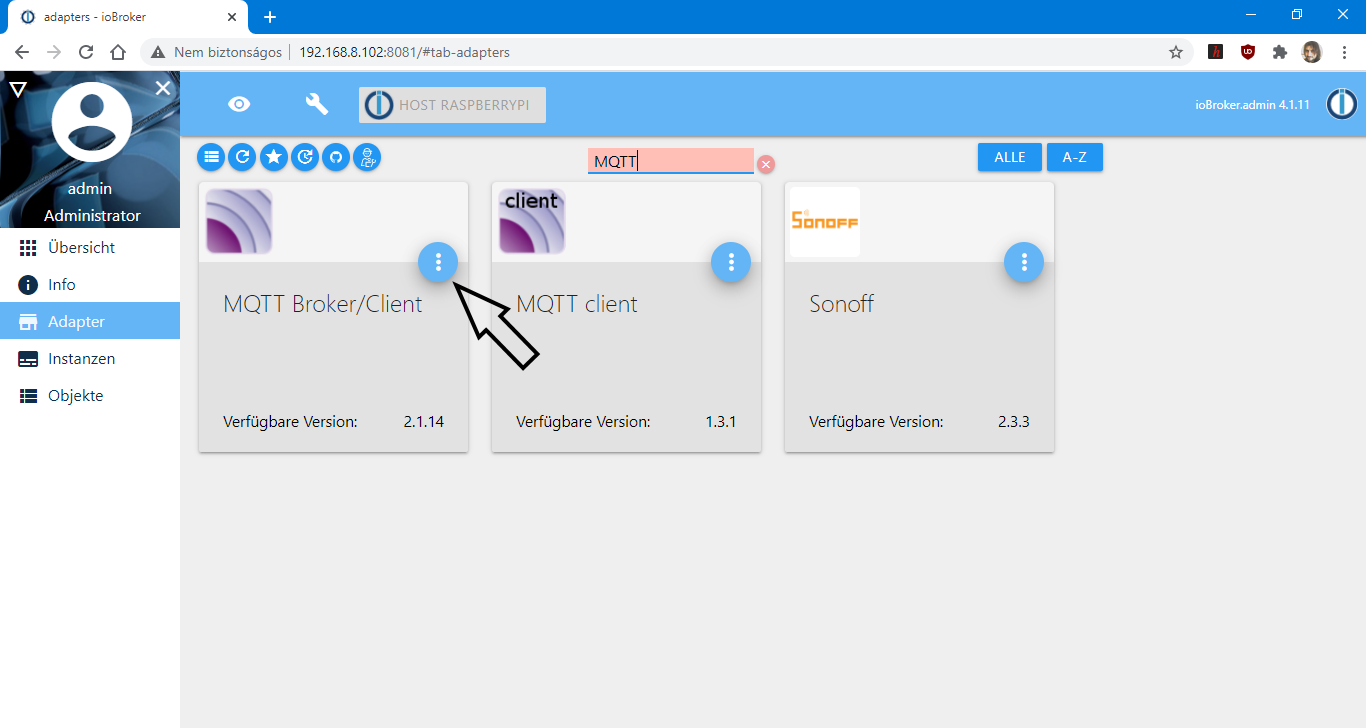This screenshot has height=728, width=1366.
Task: Collapse sidebar using the triangle icon
Action: [19, 88]
